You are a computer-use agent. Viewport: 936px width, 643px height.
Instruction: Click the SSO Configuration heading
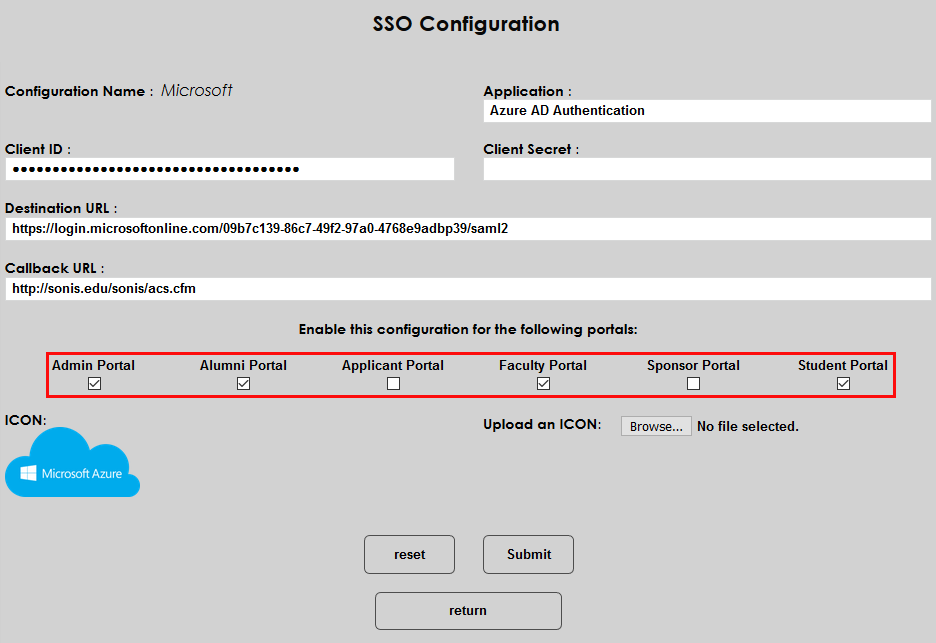pyautogui.click(x=466, y=24)
